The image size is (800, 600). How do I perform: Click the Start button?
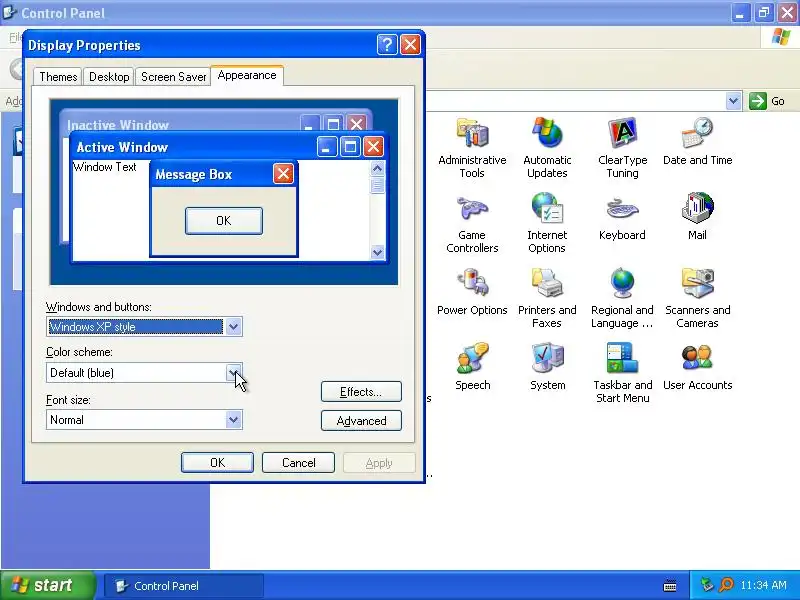[48, 585]
